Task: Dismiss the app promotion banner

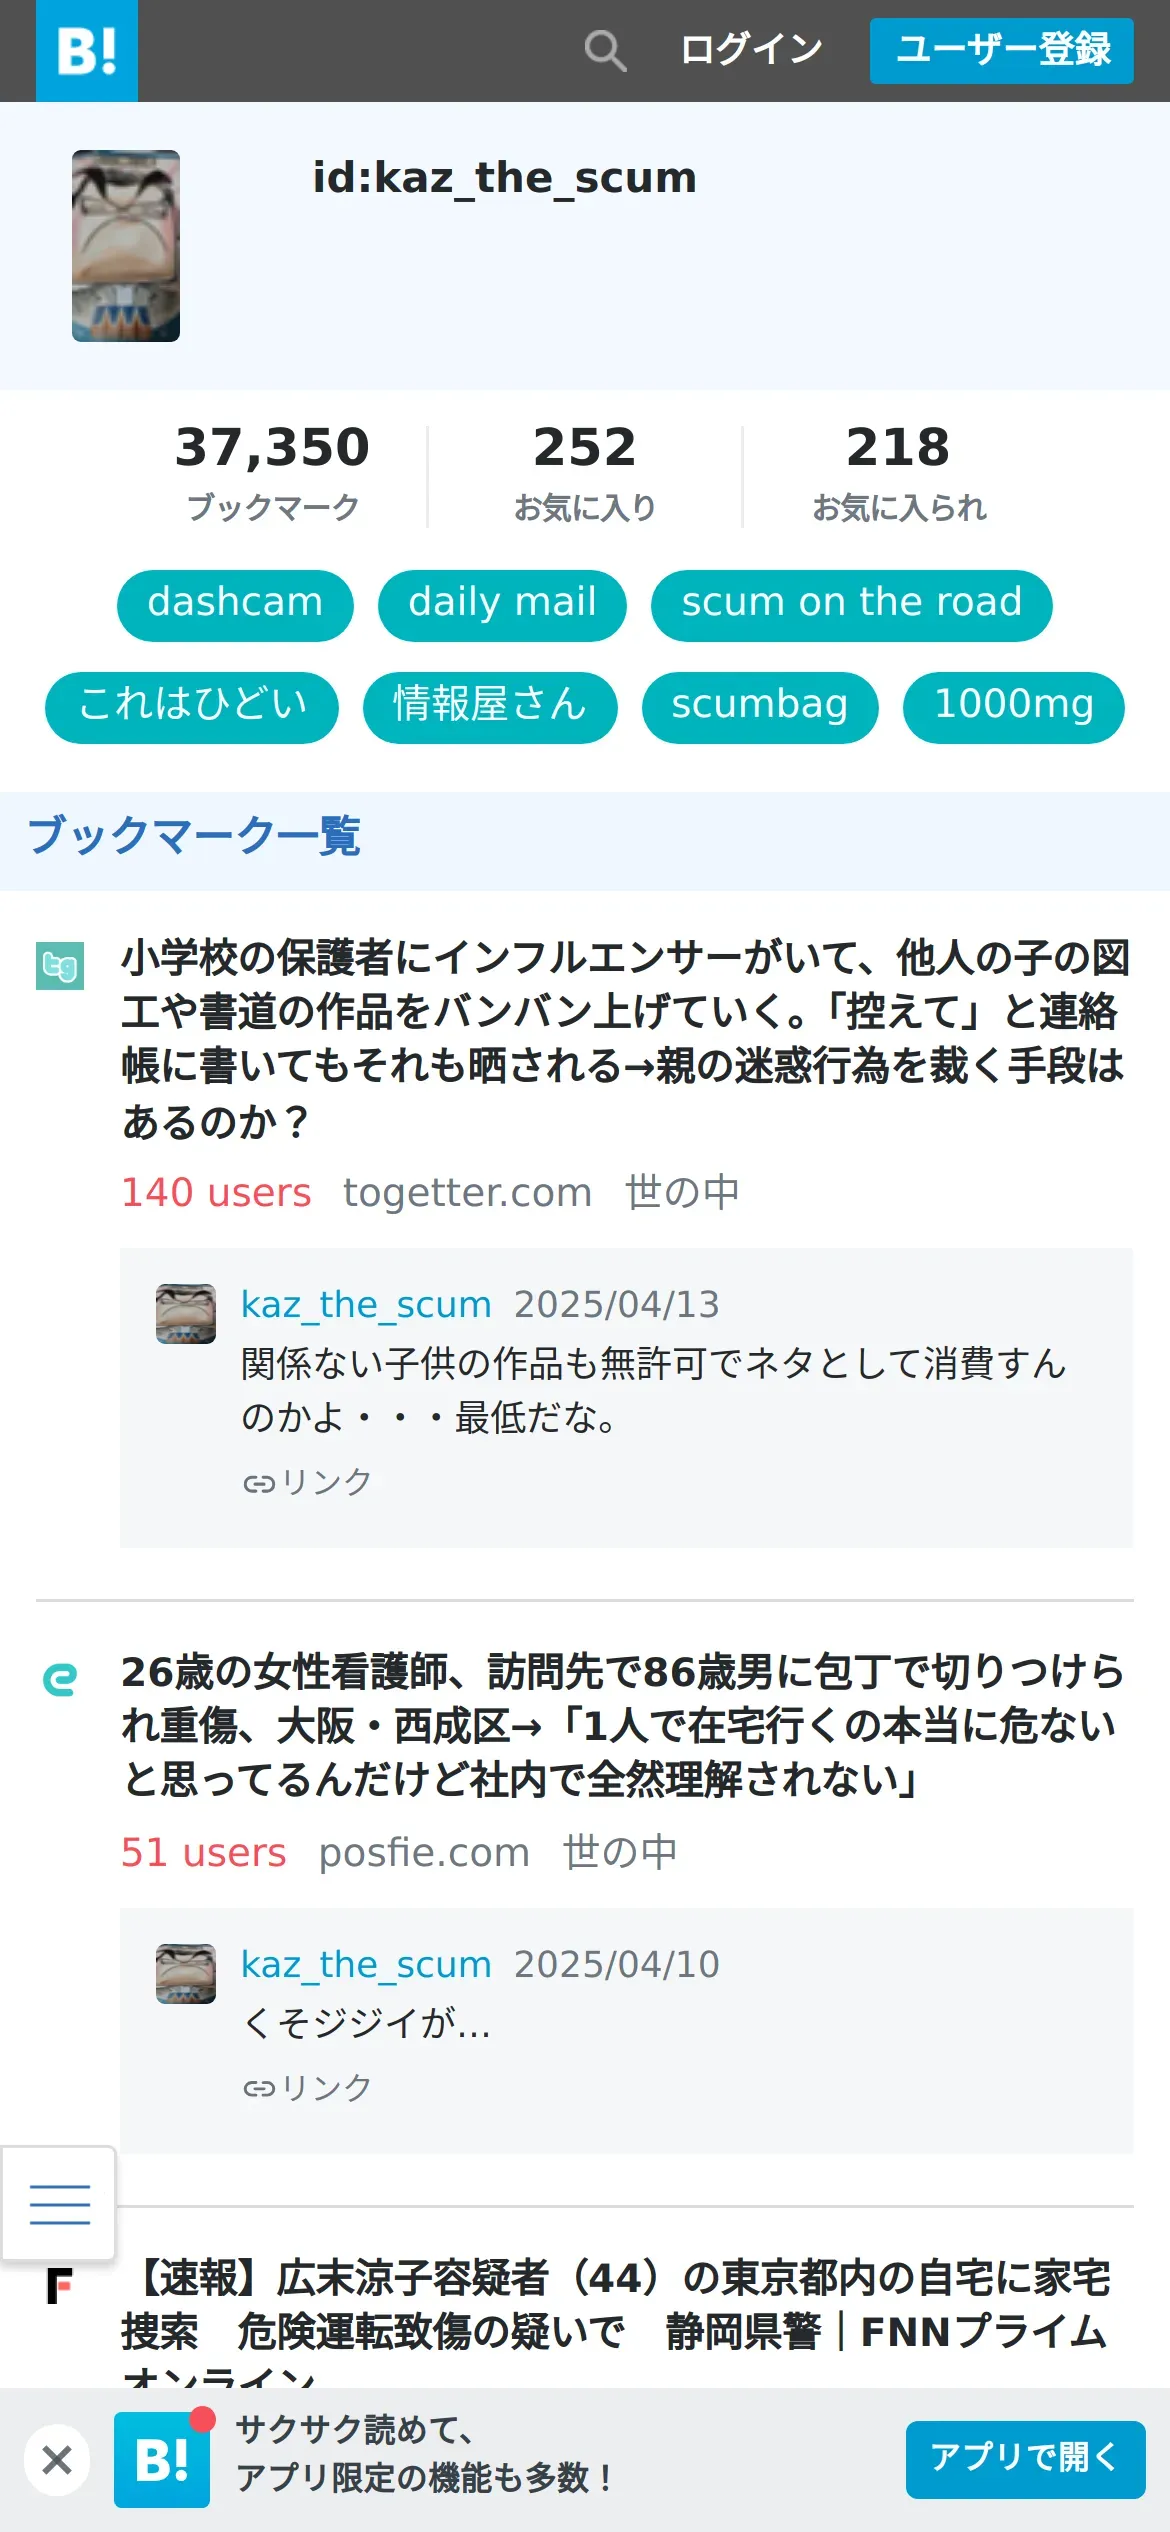Action: pos(57,2459)
